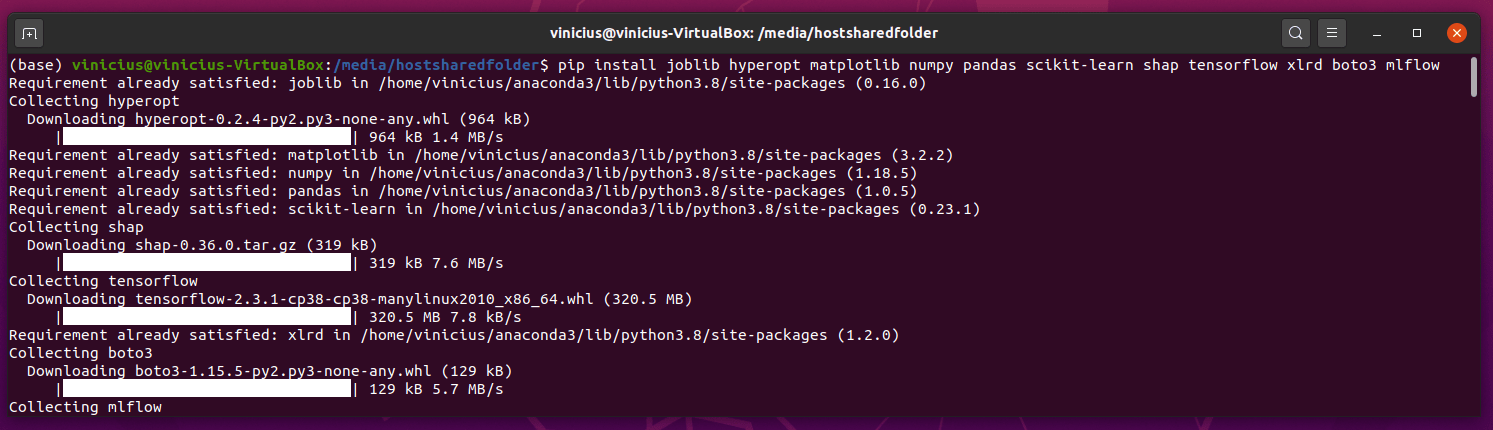Maximize the terminal window

(x=1417, y=33)
